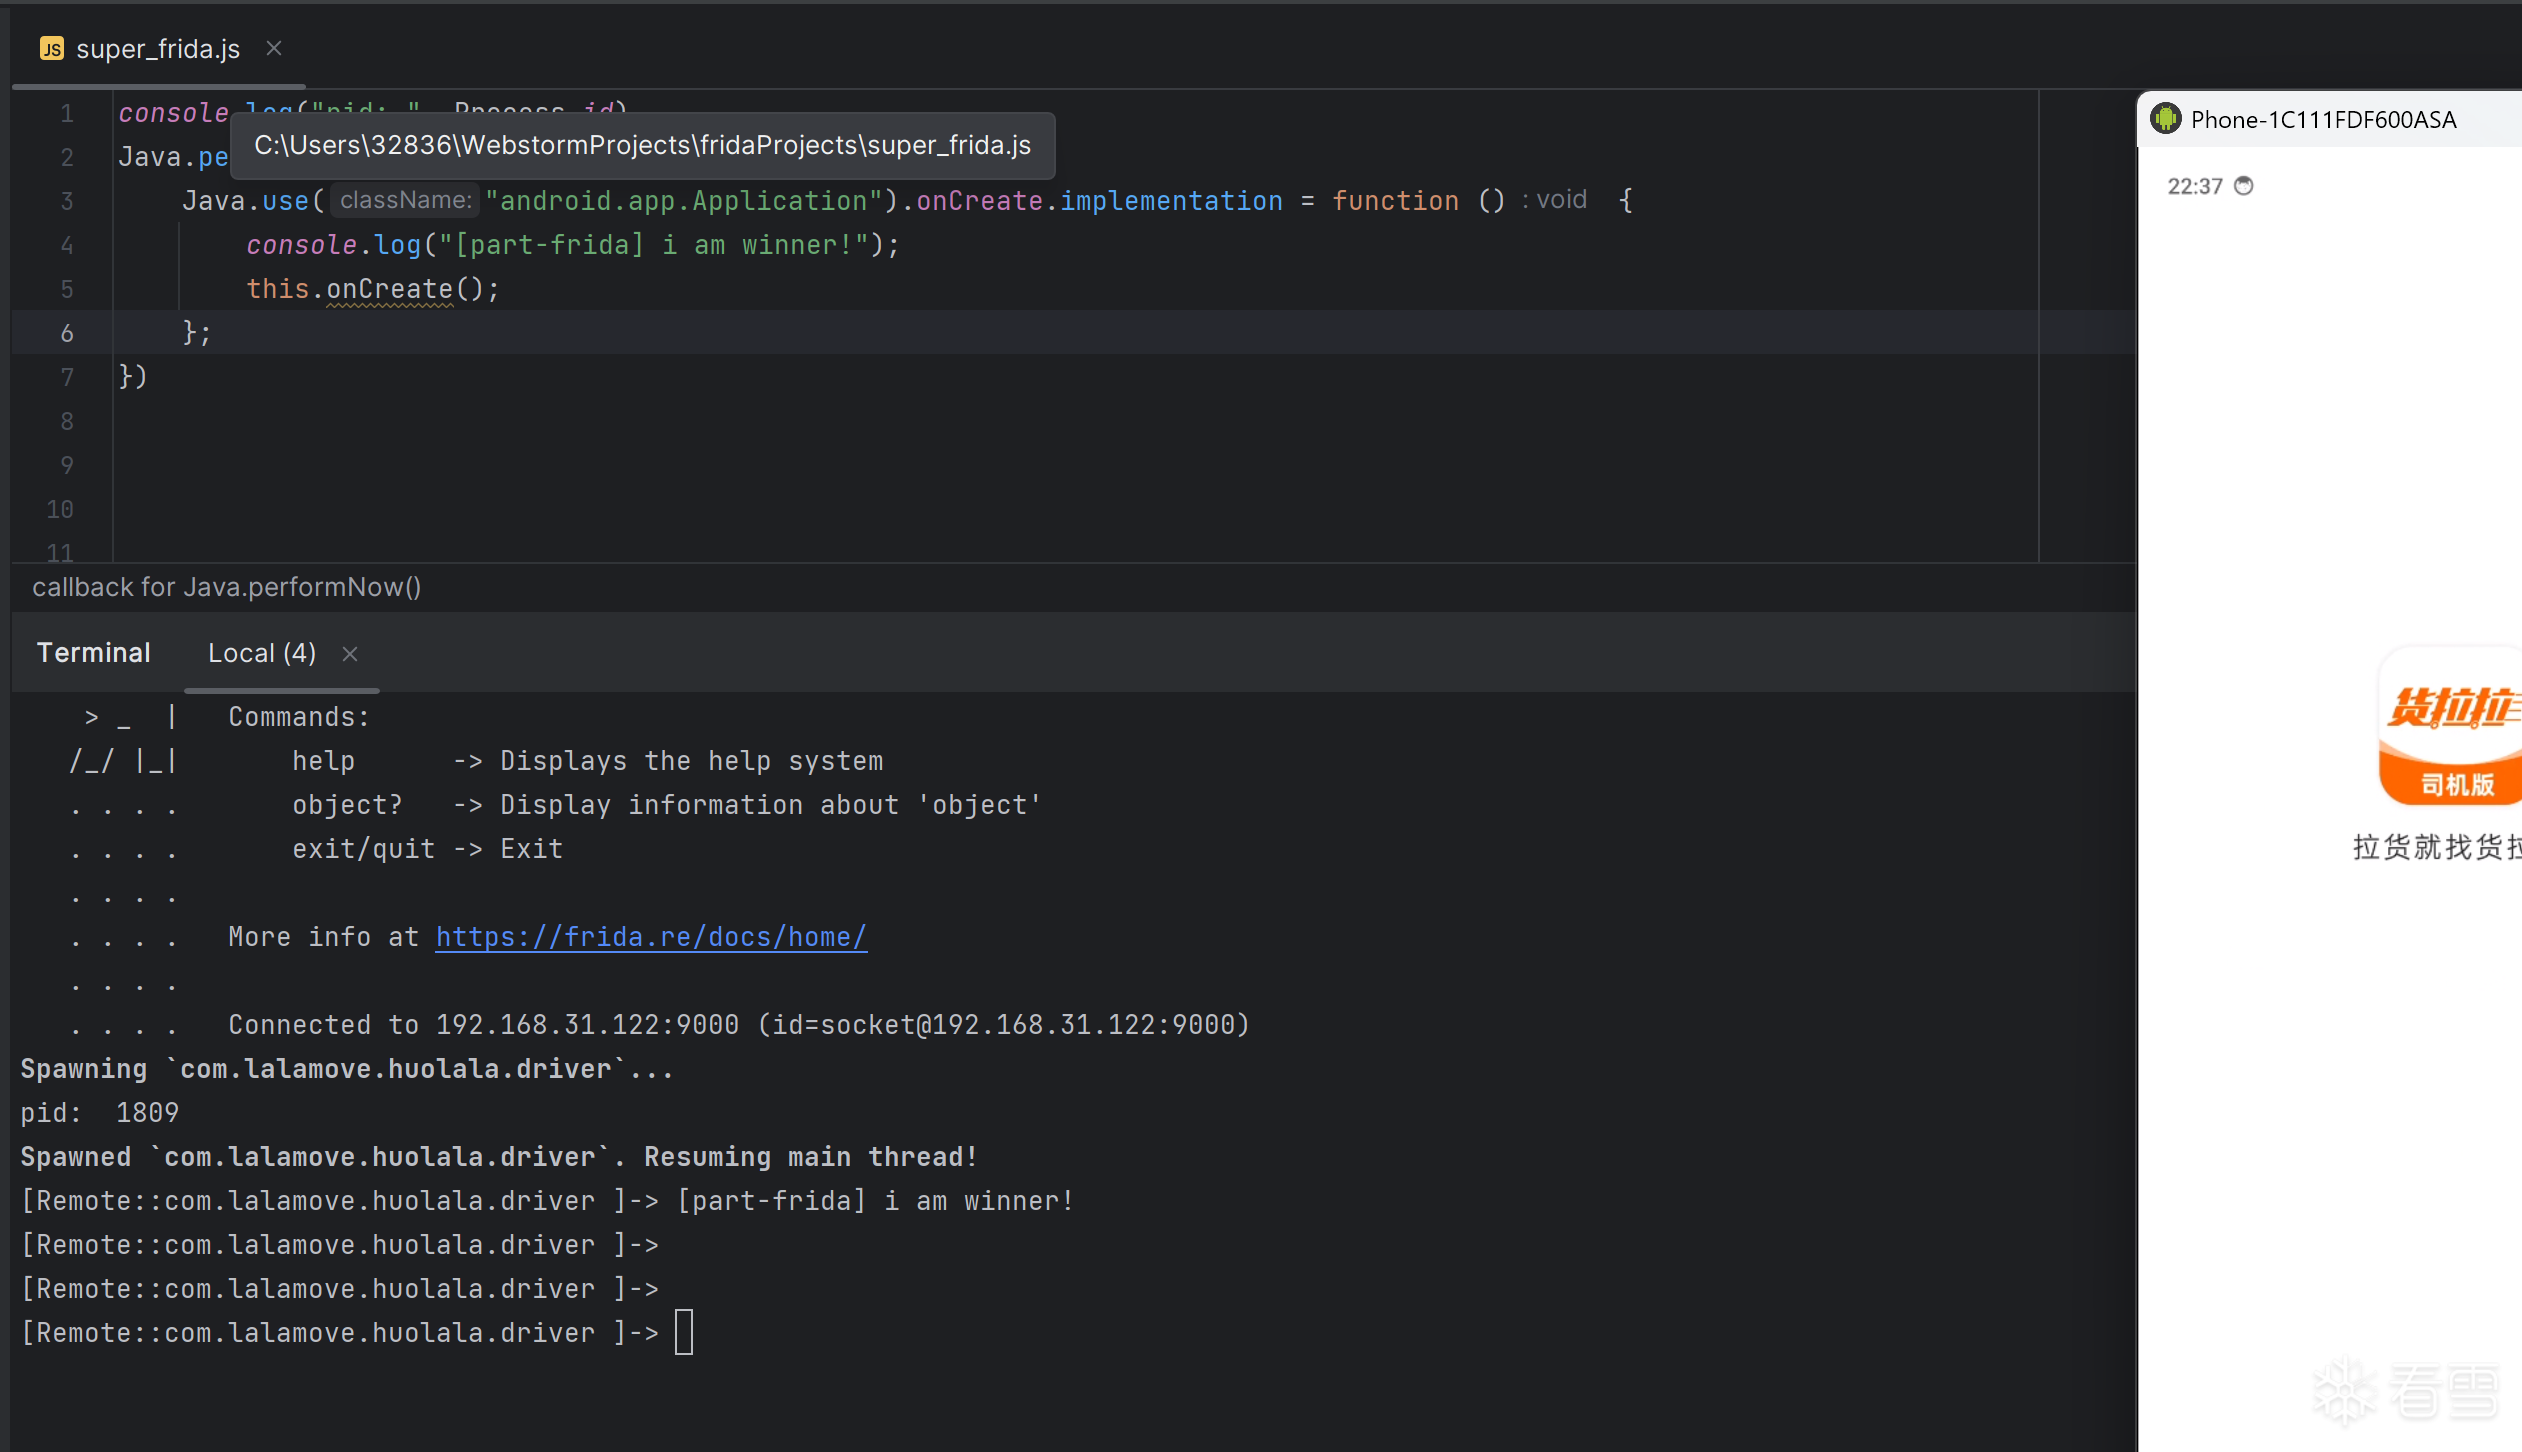The image size is (2522, 1452).
Task: Click the Spawning com.lalamove.huolala.driver line
Action: click(x=347, y=1068)
